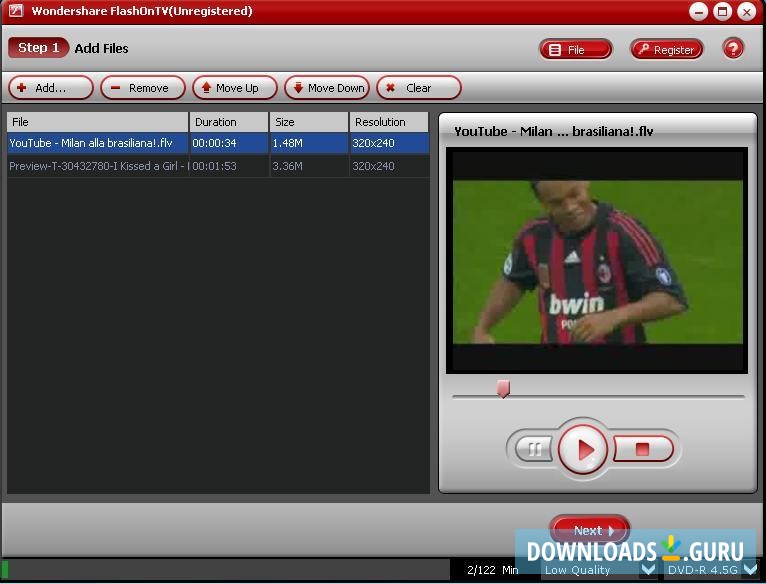Click the preview title Milan ... brasiliana!.flv
The width and height of the screenshot is (766, 584).
[x=553, y=131]
